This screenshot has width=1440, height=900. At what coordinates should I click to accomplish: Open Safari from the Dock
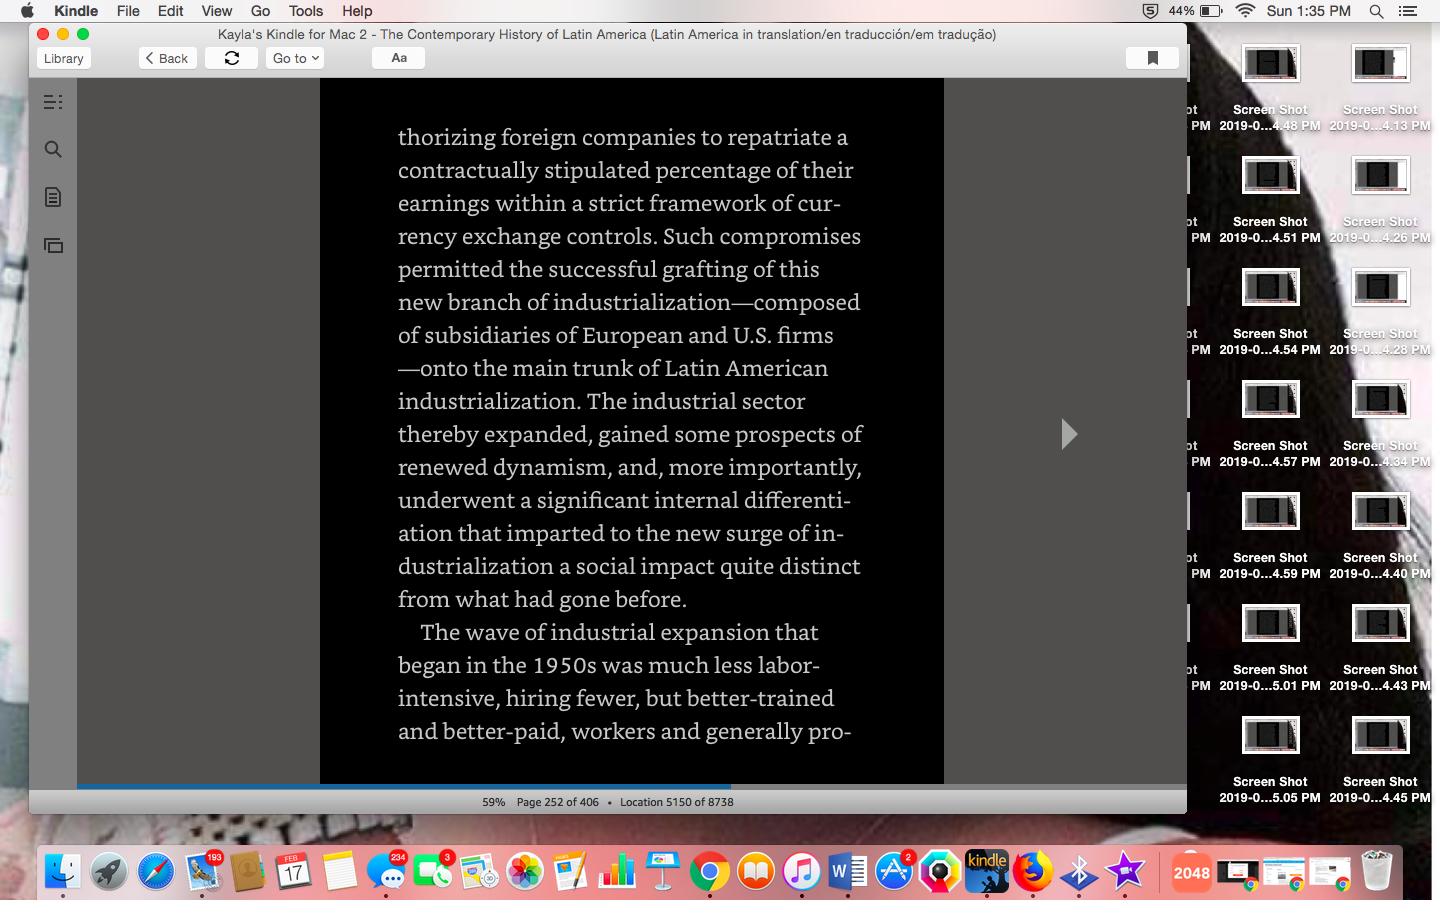(156, 871)
